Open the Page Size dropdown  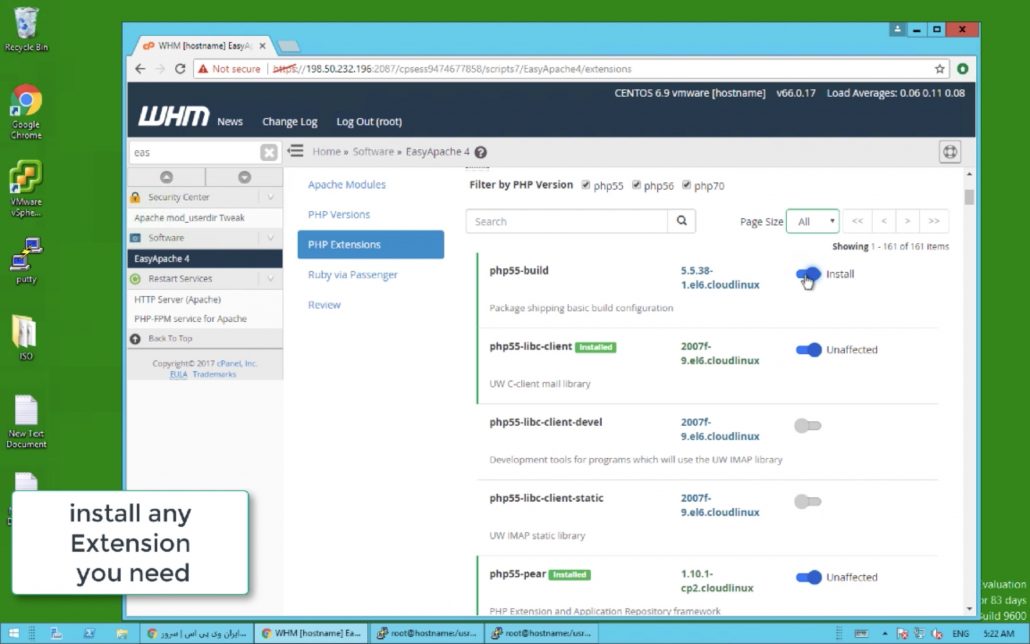click(x=812, y=221)
